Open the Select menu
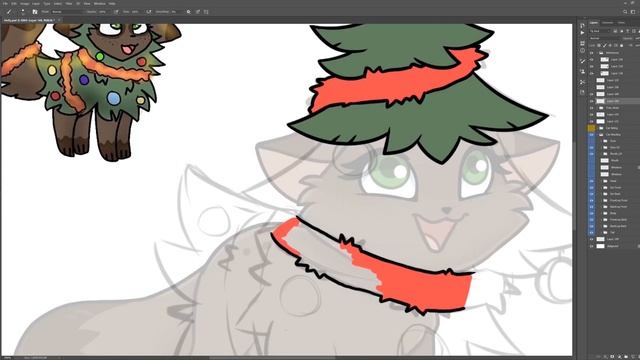The width and height of the screenshot is (640, 360). [x=58, y=4]
